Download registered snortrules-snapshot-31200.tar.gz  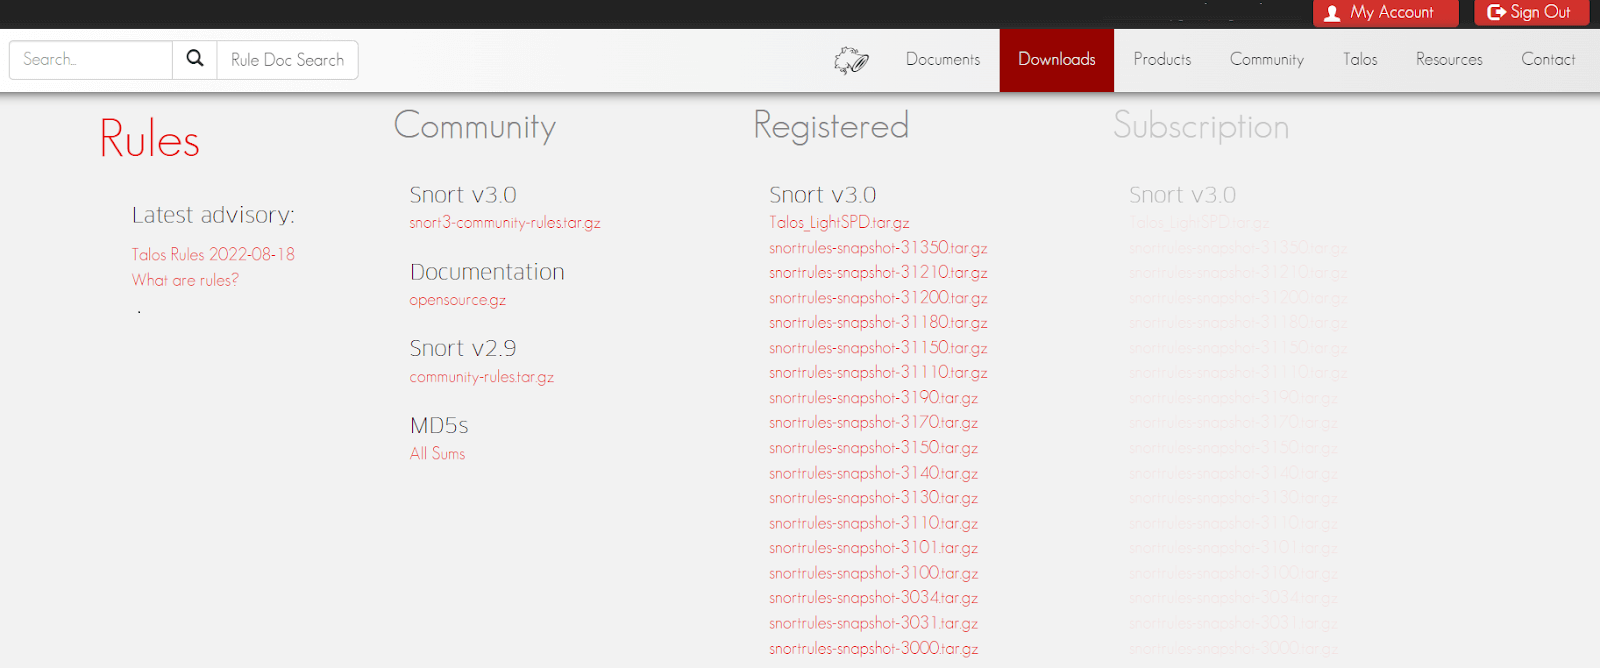coord(878,298)
